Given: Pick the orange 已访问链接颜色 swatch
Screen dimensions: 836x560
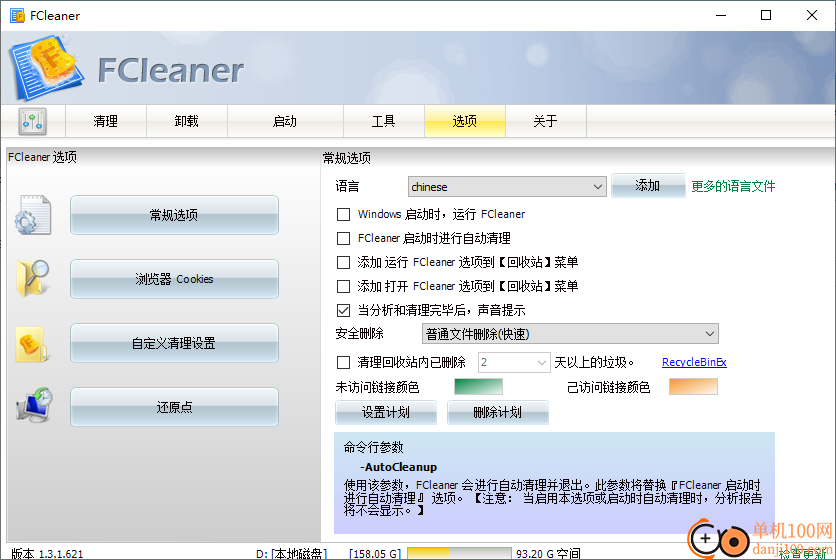Looking at the screenshot, I should pos(693,387).
